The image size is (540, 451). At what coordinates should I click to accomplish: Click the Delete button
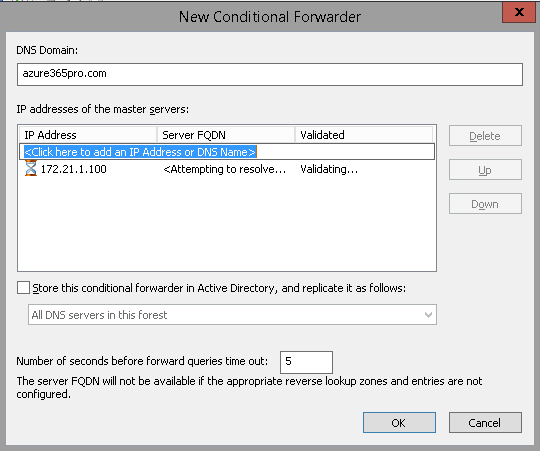(x=485, y=136)
